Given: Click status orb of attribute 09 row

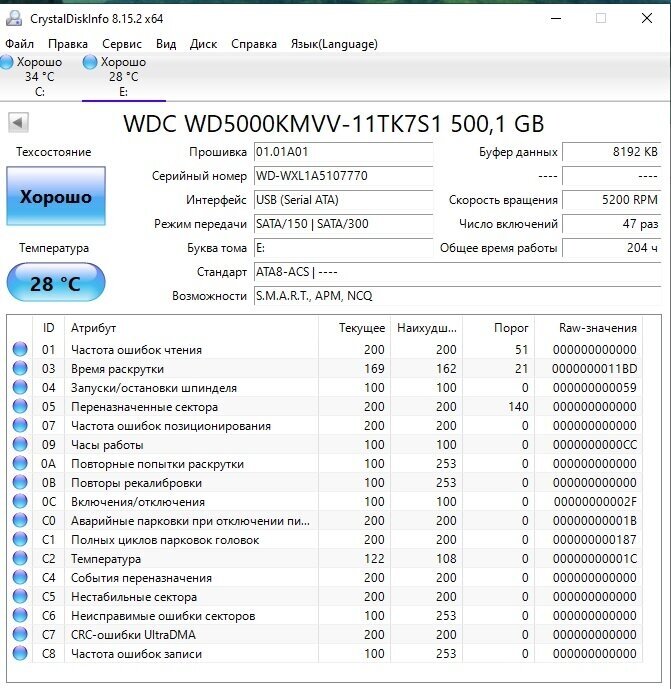Looking at the screenshot, I should coord(20,444).
